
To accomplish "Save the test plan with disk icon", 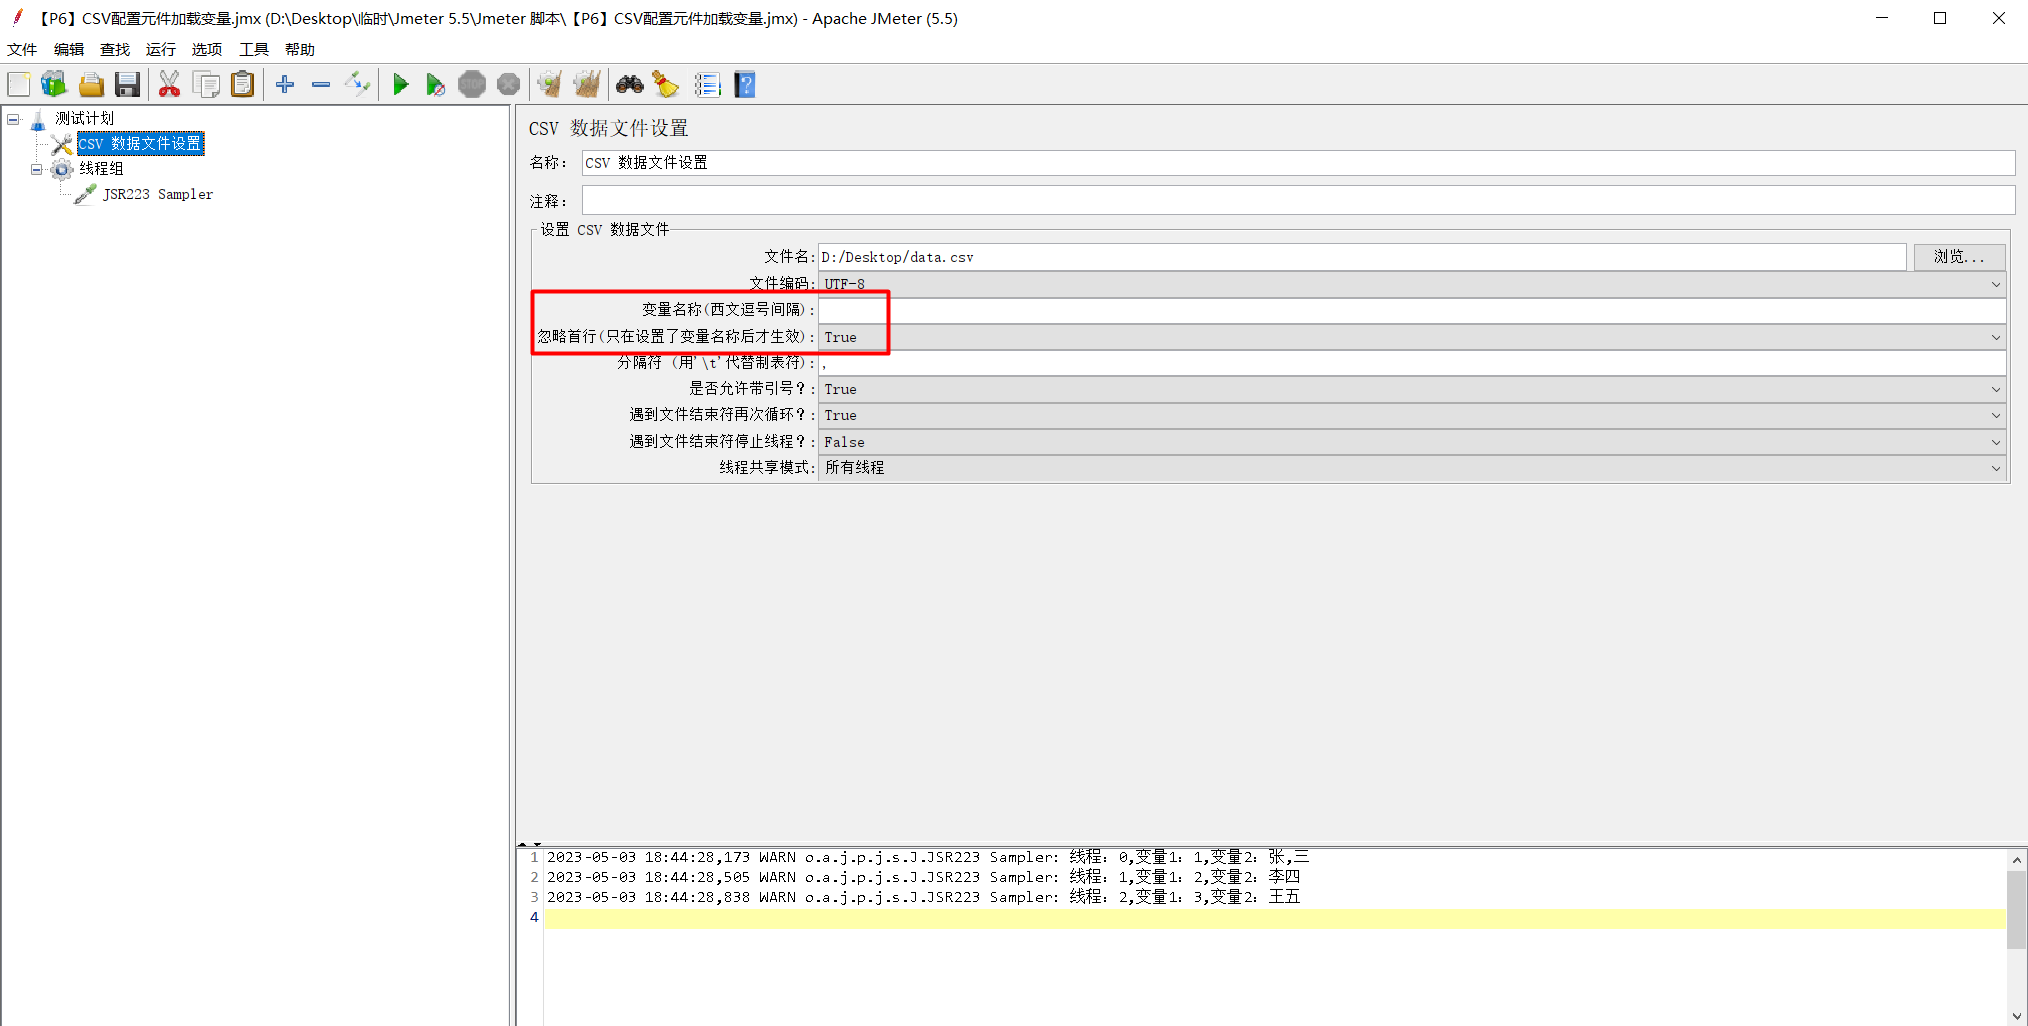I will tap(127, 85).
